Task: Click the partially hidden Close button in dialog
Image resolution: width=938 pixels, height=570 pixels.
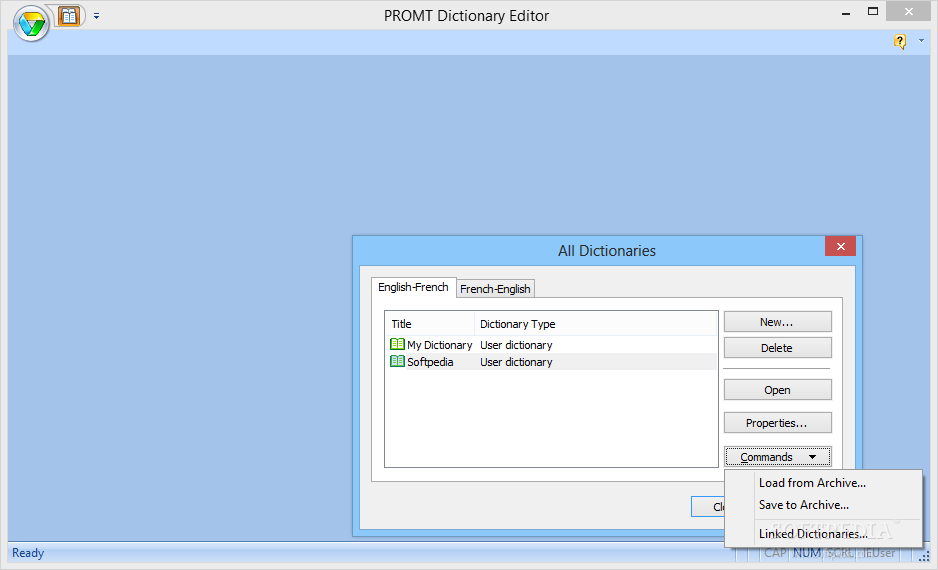Action: (708, 507)
